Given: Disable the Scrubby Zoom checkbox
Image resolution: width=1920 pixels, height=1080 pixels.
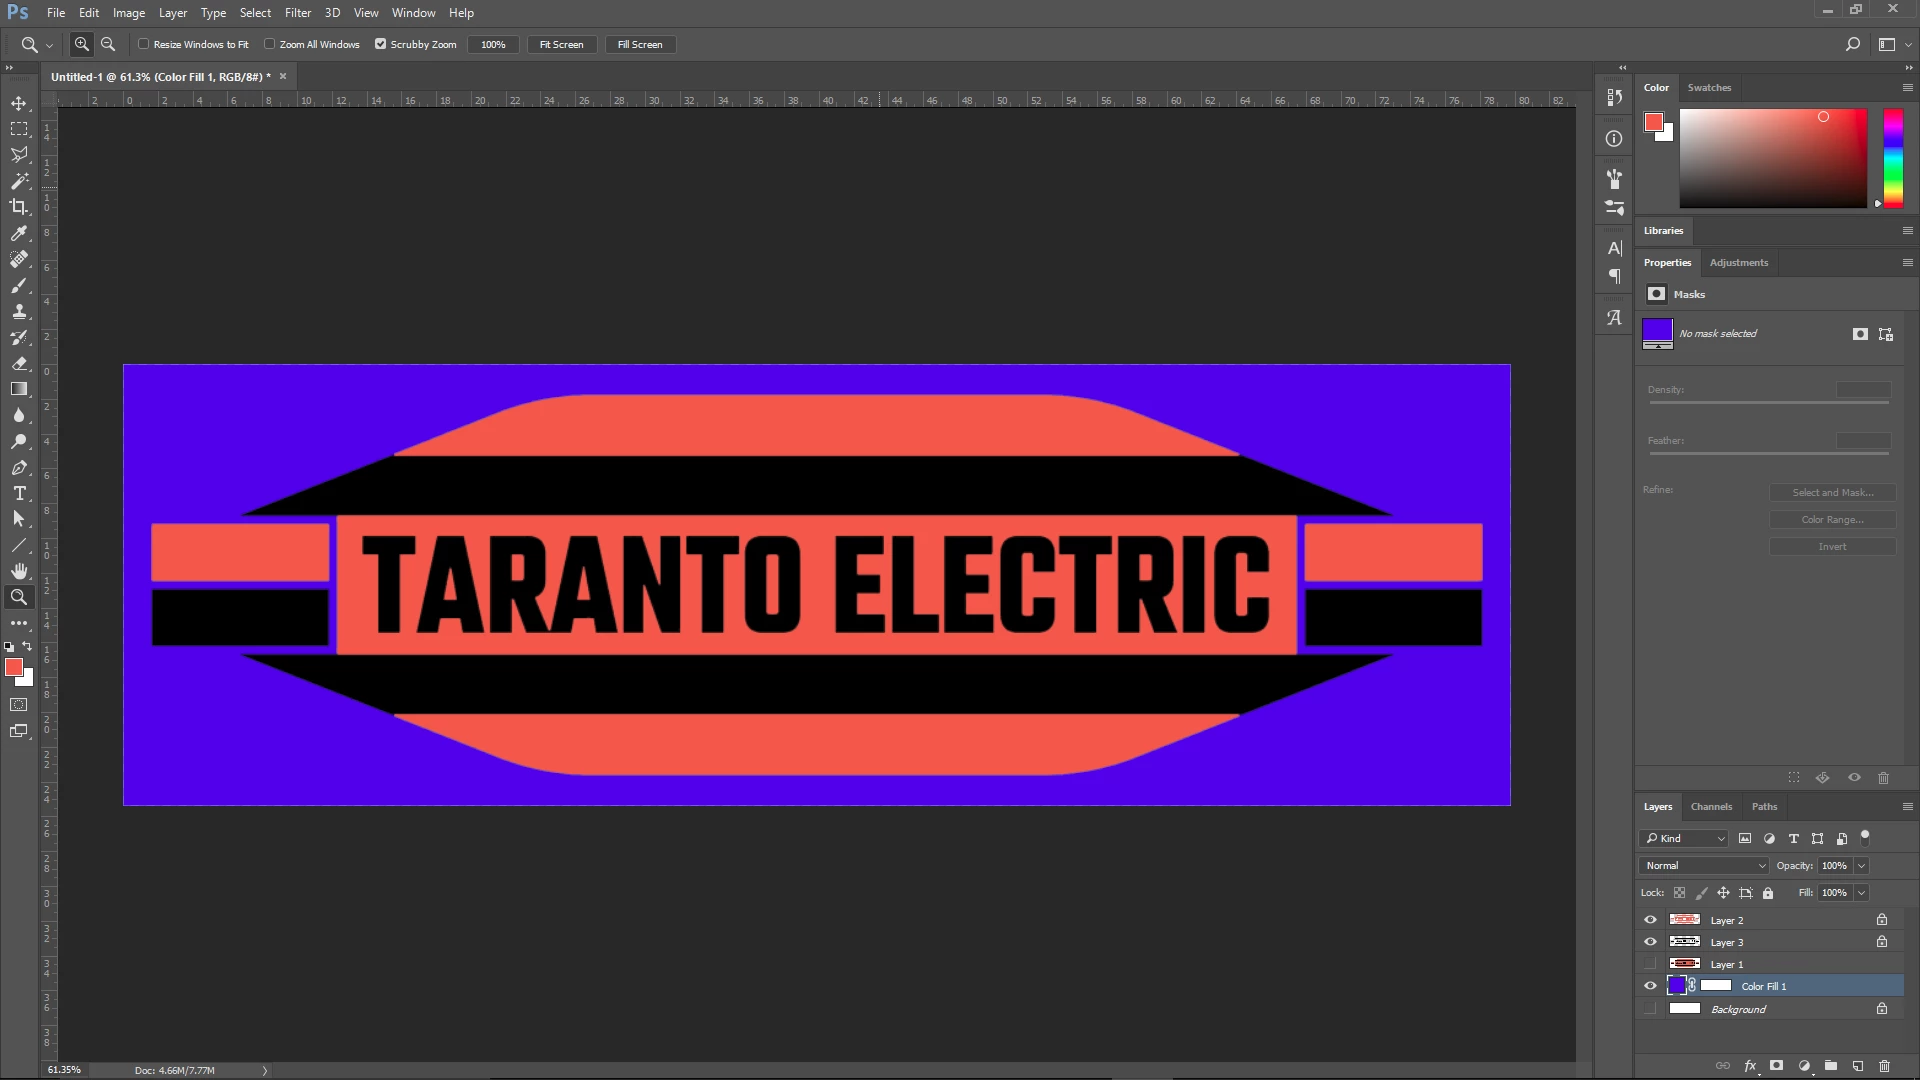Looking at the screenshot, I should click(380, 44).
